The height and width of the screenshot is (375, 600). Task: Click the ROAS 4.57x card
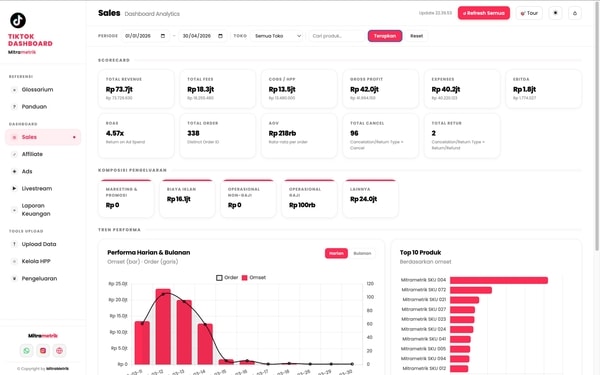point(136,136)
